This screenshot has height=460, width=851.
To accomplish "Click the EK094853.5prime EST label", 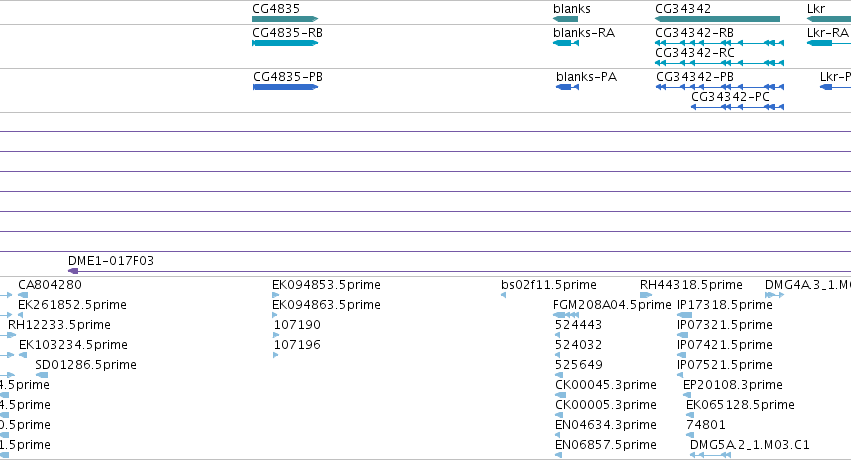I will 326,285.
